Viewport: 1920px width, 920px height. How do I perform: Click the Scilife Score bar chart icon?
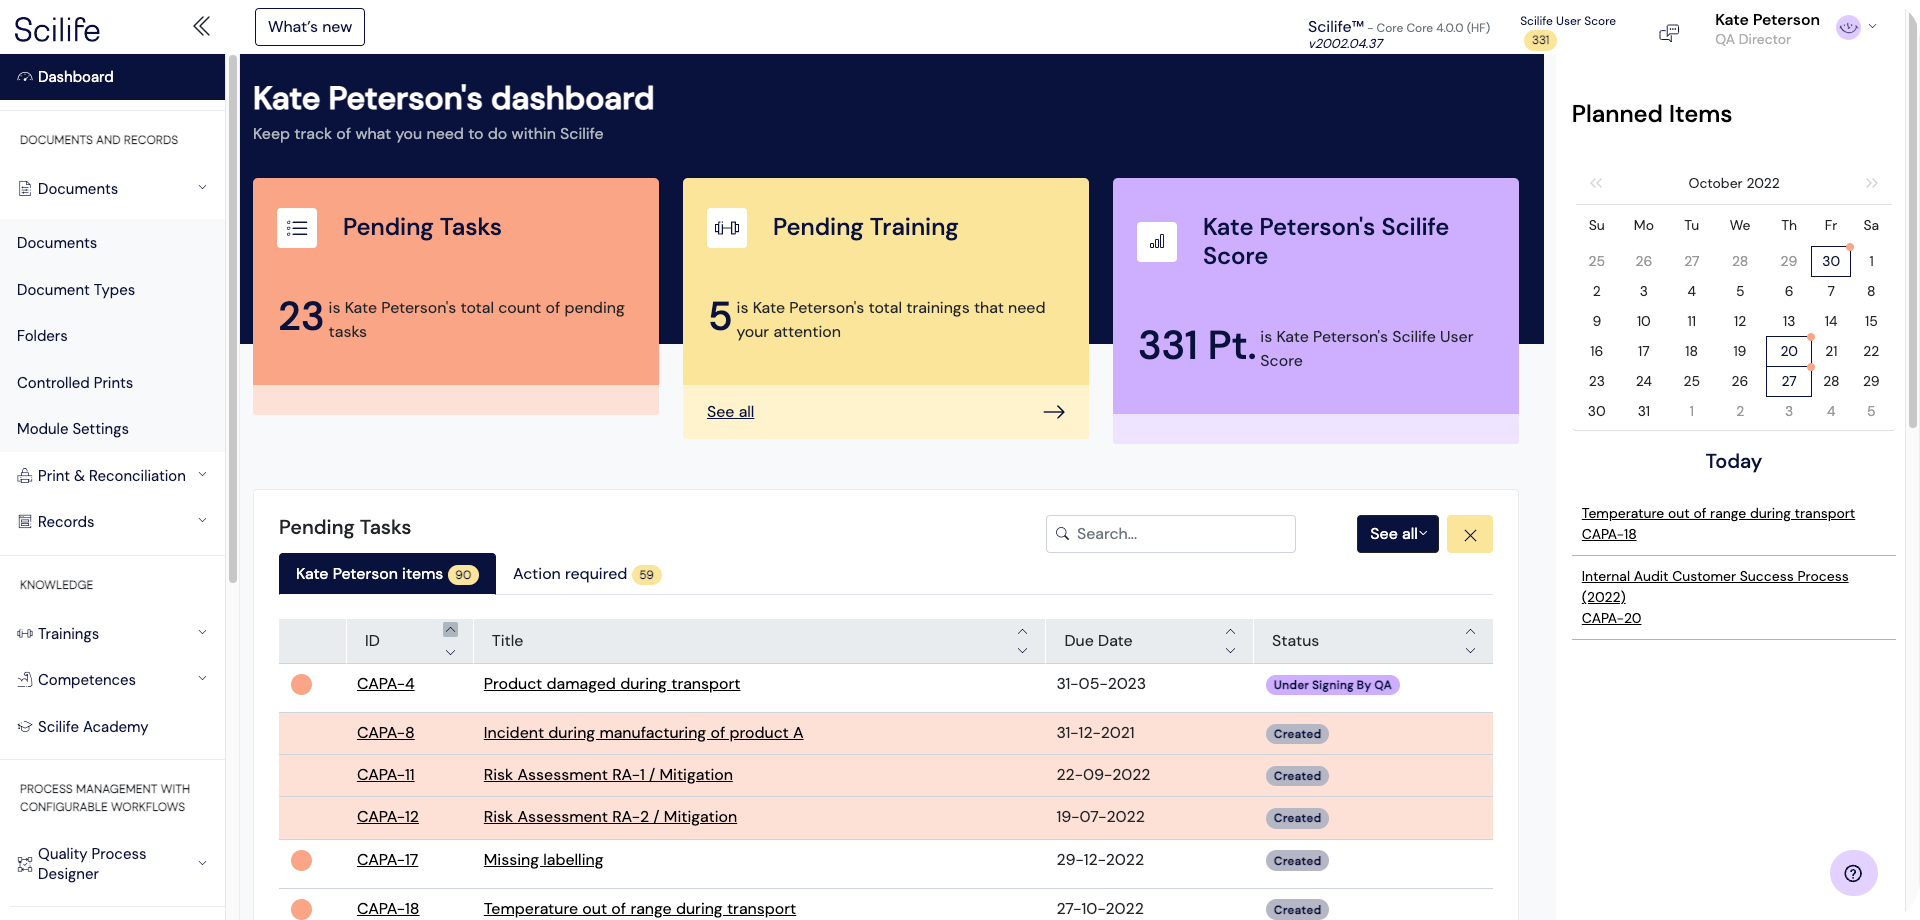(1157, 242)
